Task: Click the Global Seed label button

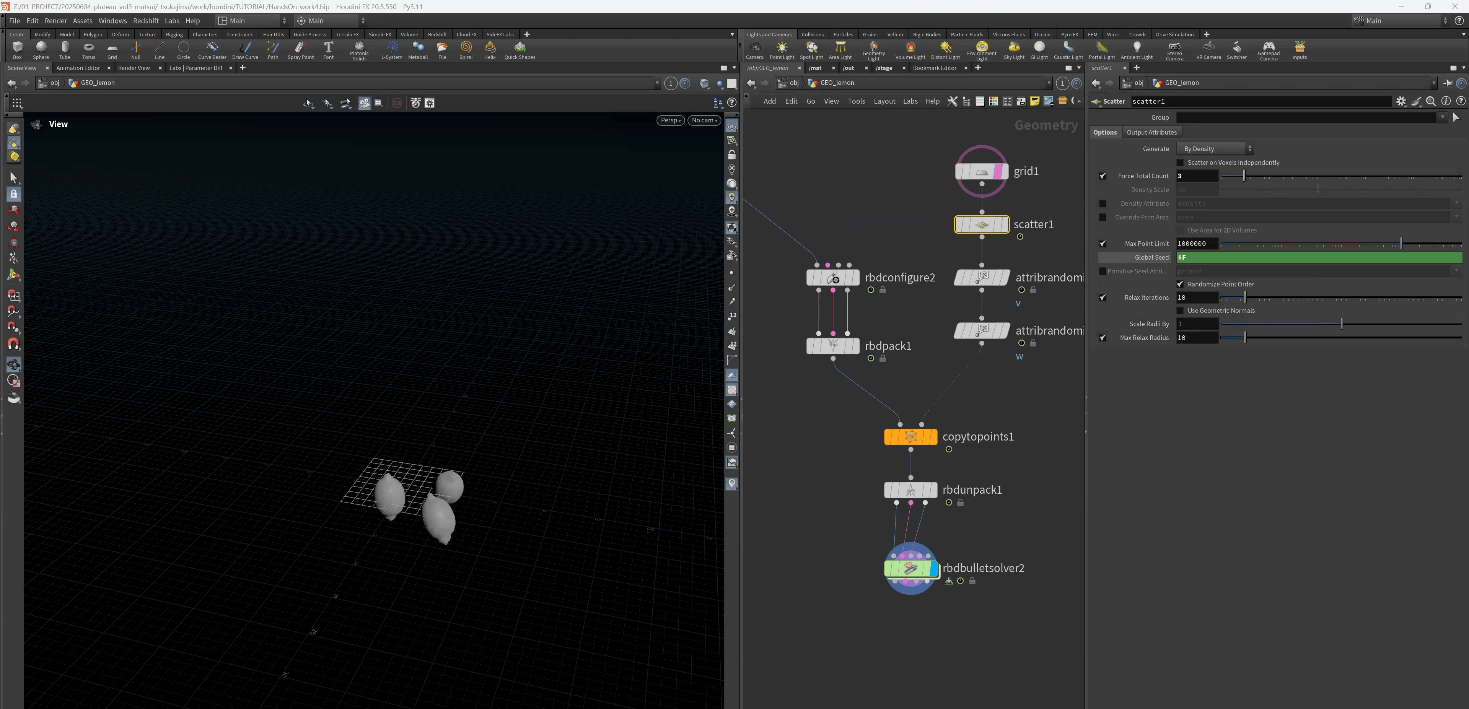Action: pos(1137,257)
